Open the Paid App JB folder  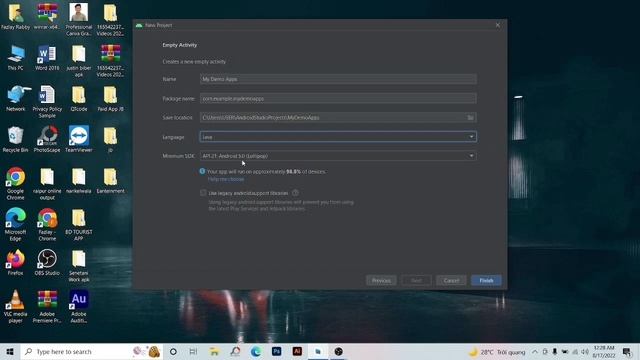[110, 98]
